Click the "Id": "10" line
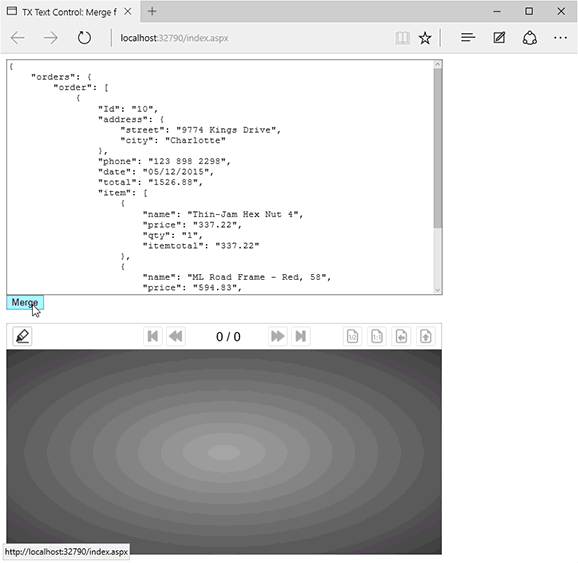 click(x=128, y=109)
